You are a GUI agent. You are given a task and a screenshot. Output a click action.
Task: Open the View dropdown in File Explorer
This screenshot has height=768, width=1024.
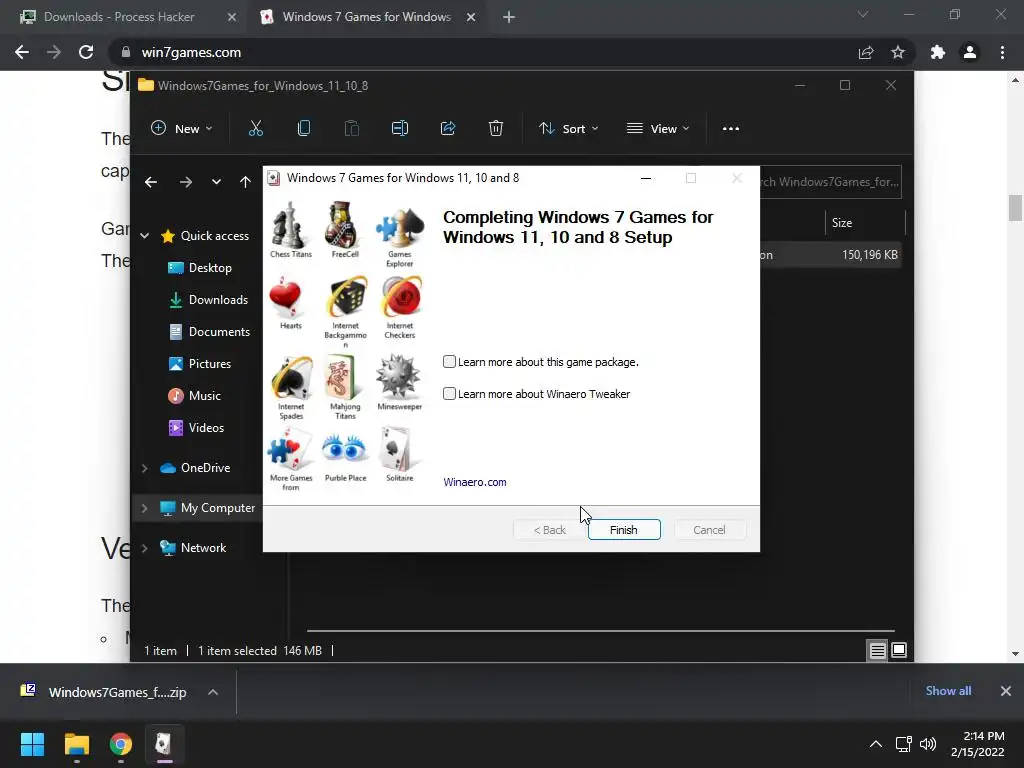(x=658, y=129)
